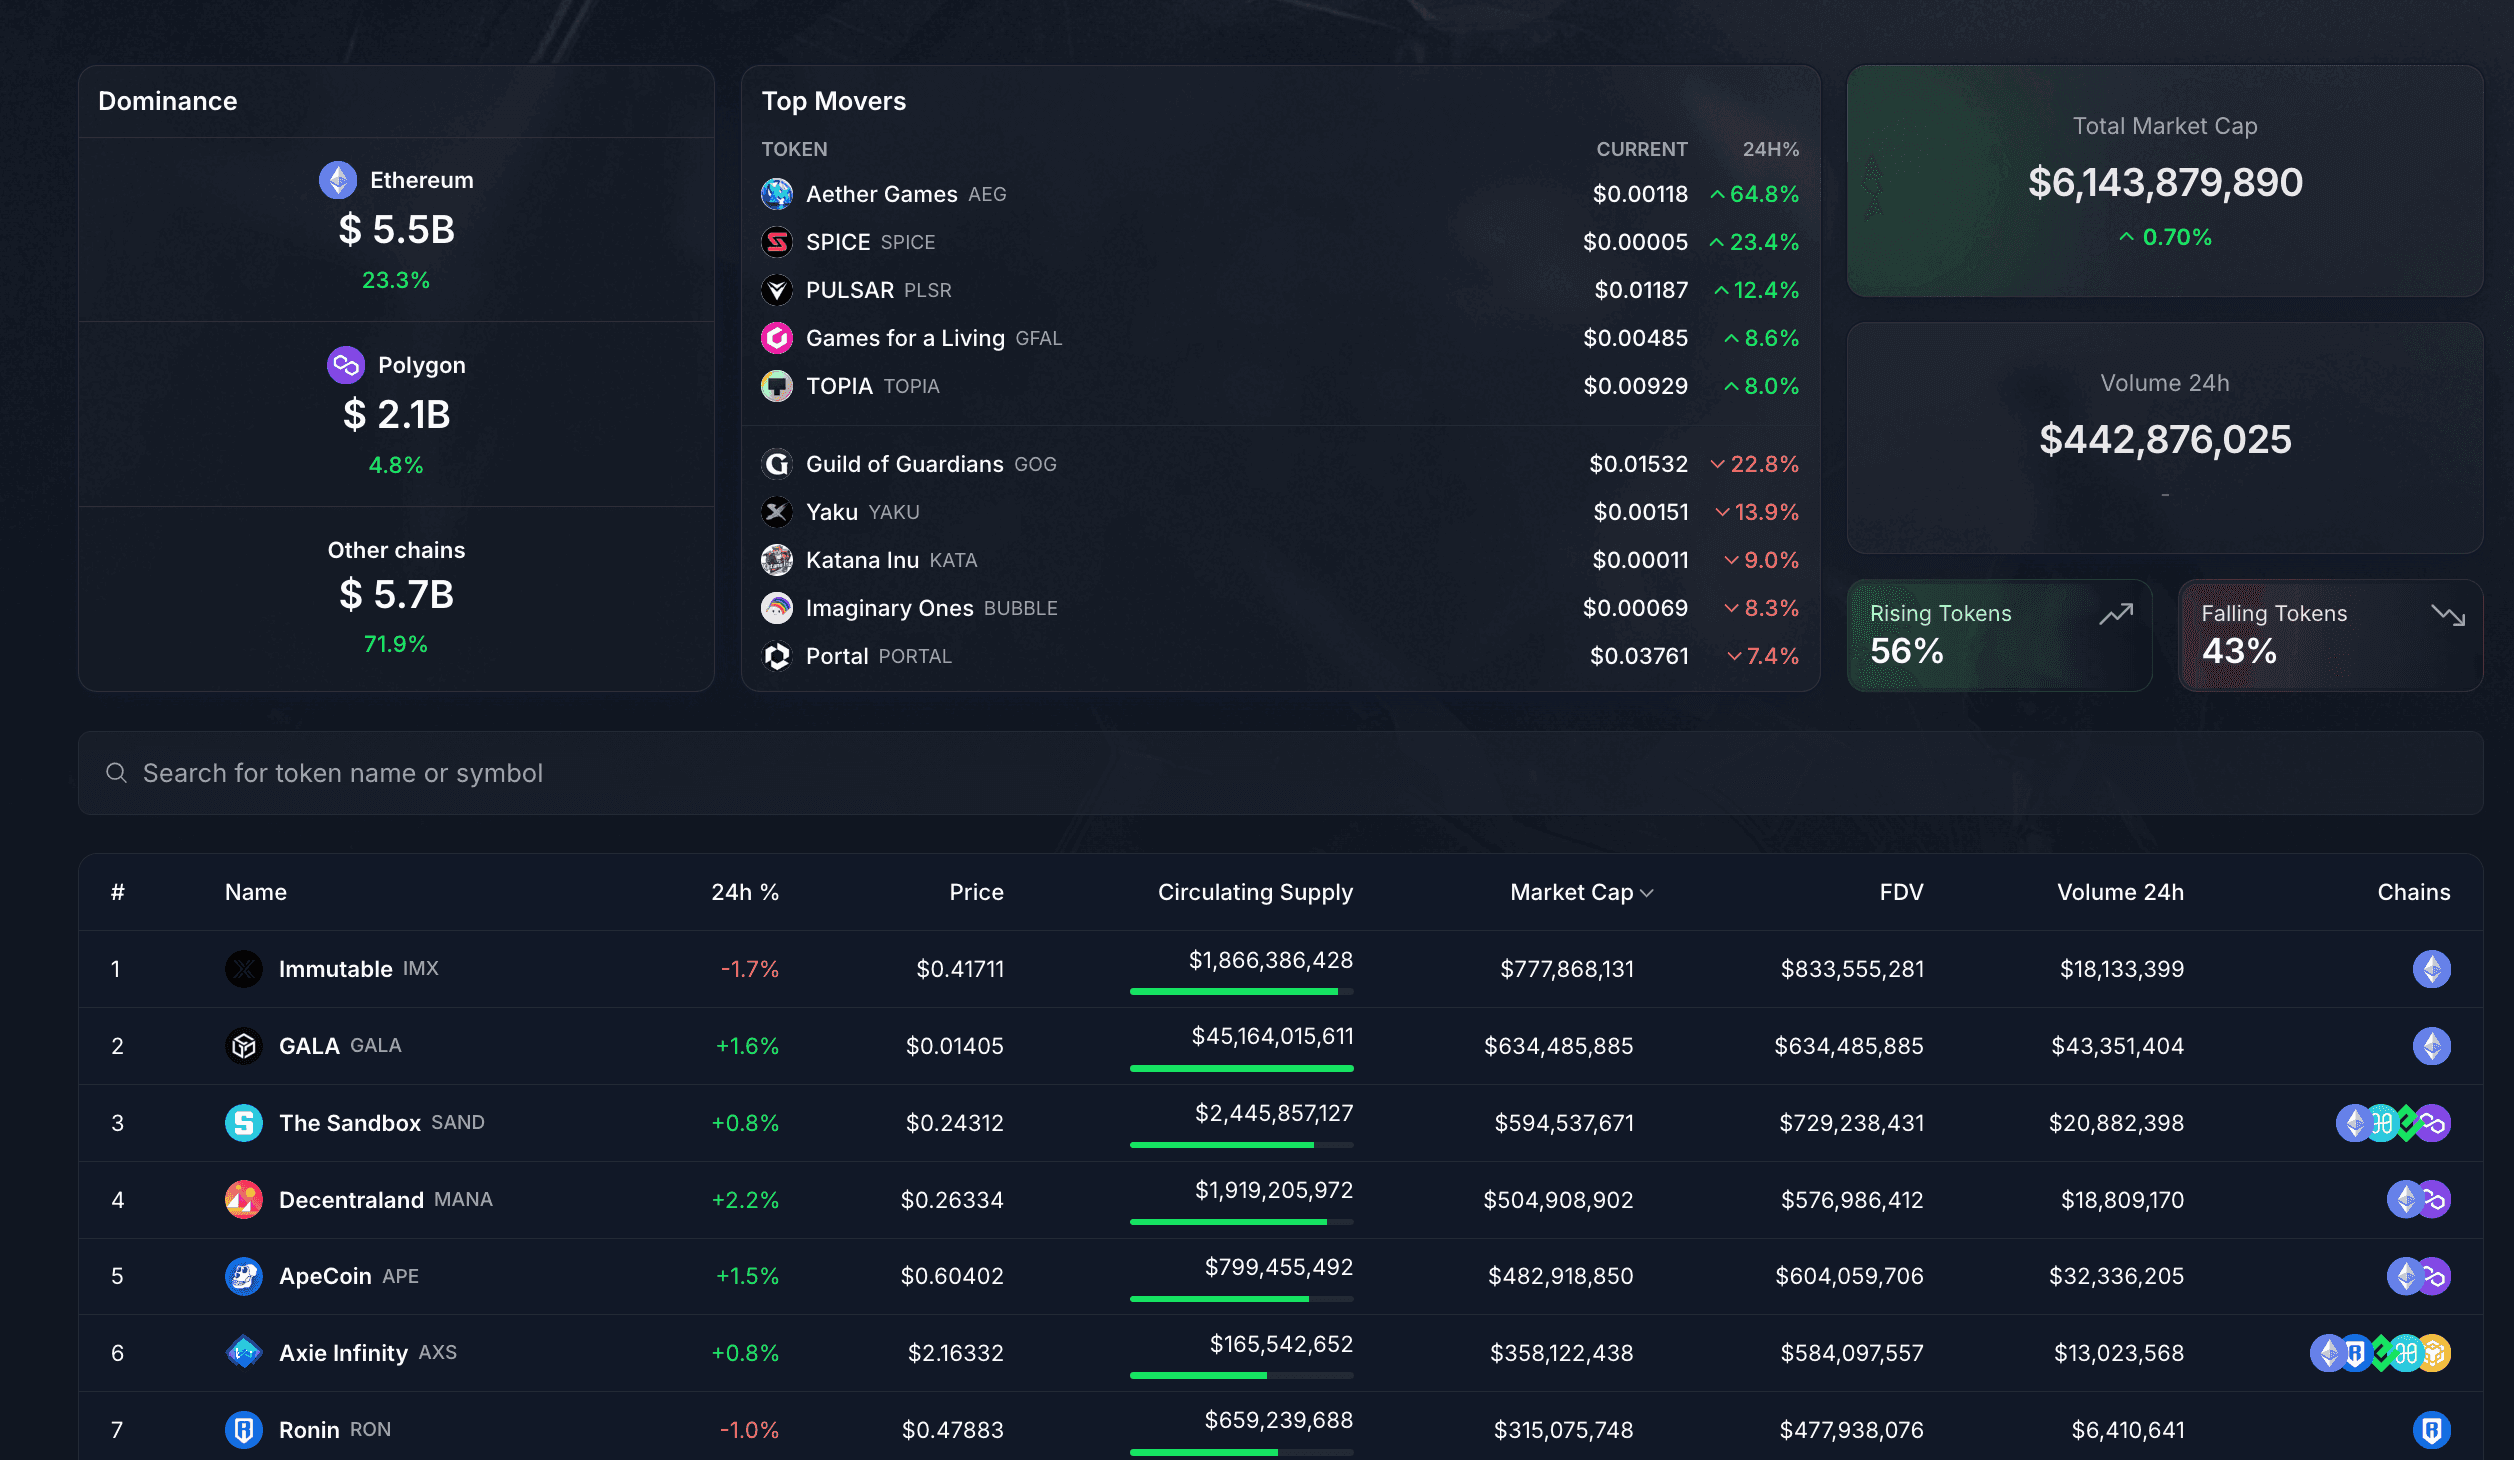This screenshot has width=2514, height=1460.
Task: Open The Sandbox token name link
Action: [x=350, y=1123]
